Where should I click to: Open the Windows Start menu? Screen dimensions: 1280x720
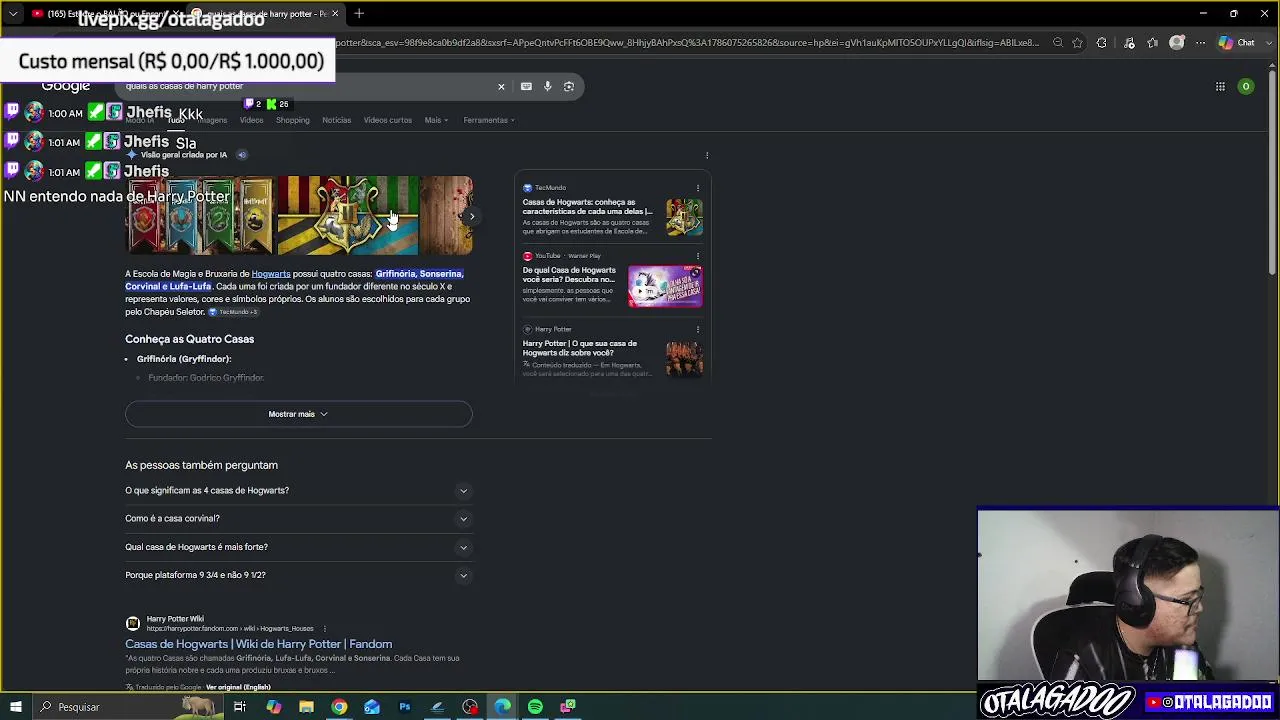pos(16,707)
